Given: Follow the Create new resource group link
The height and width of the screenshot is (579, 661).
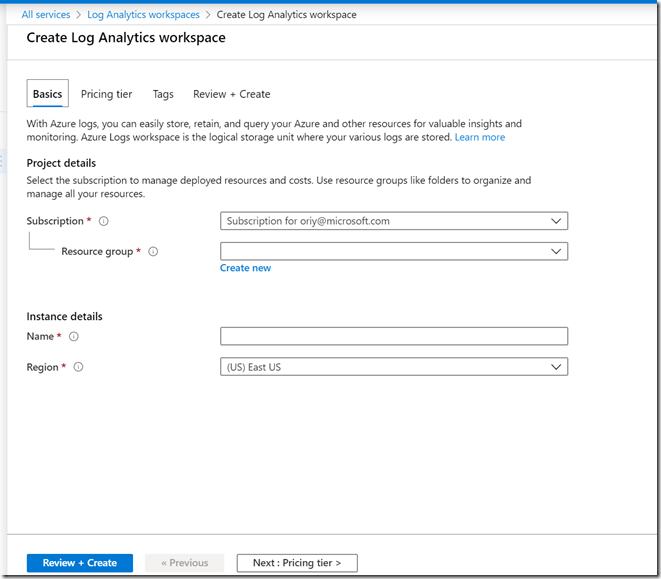Looking at the screenshot, I should click(245, 268).
